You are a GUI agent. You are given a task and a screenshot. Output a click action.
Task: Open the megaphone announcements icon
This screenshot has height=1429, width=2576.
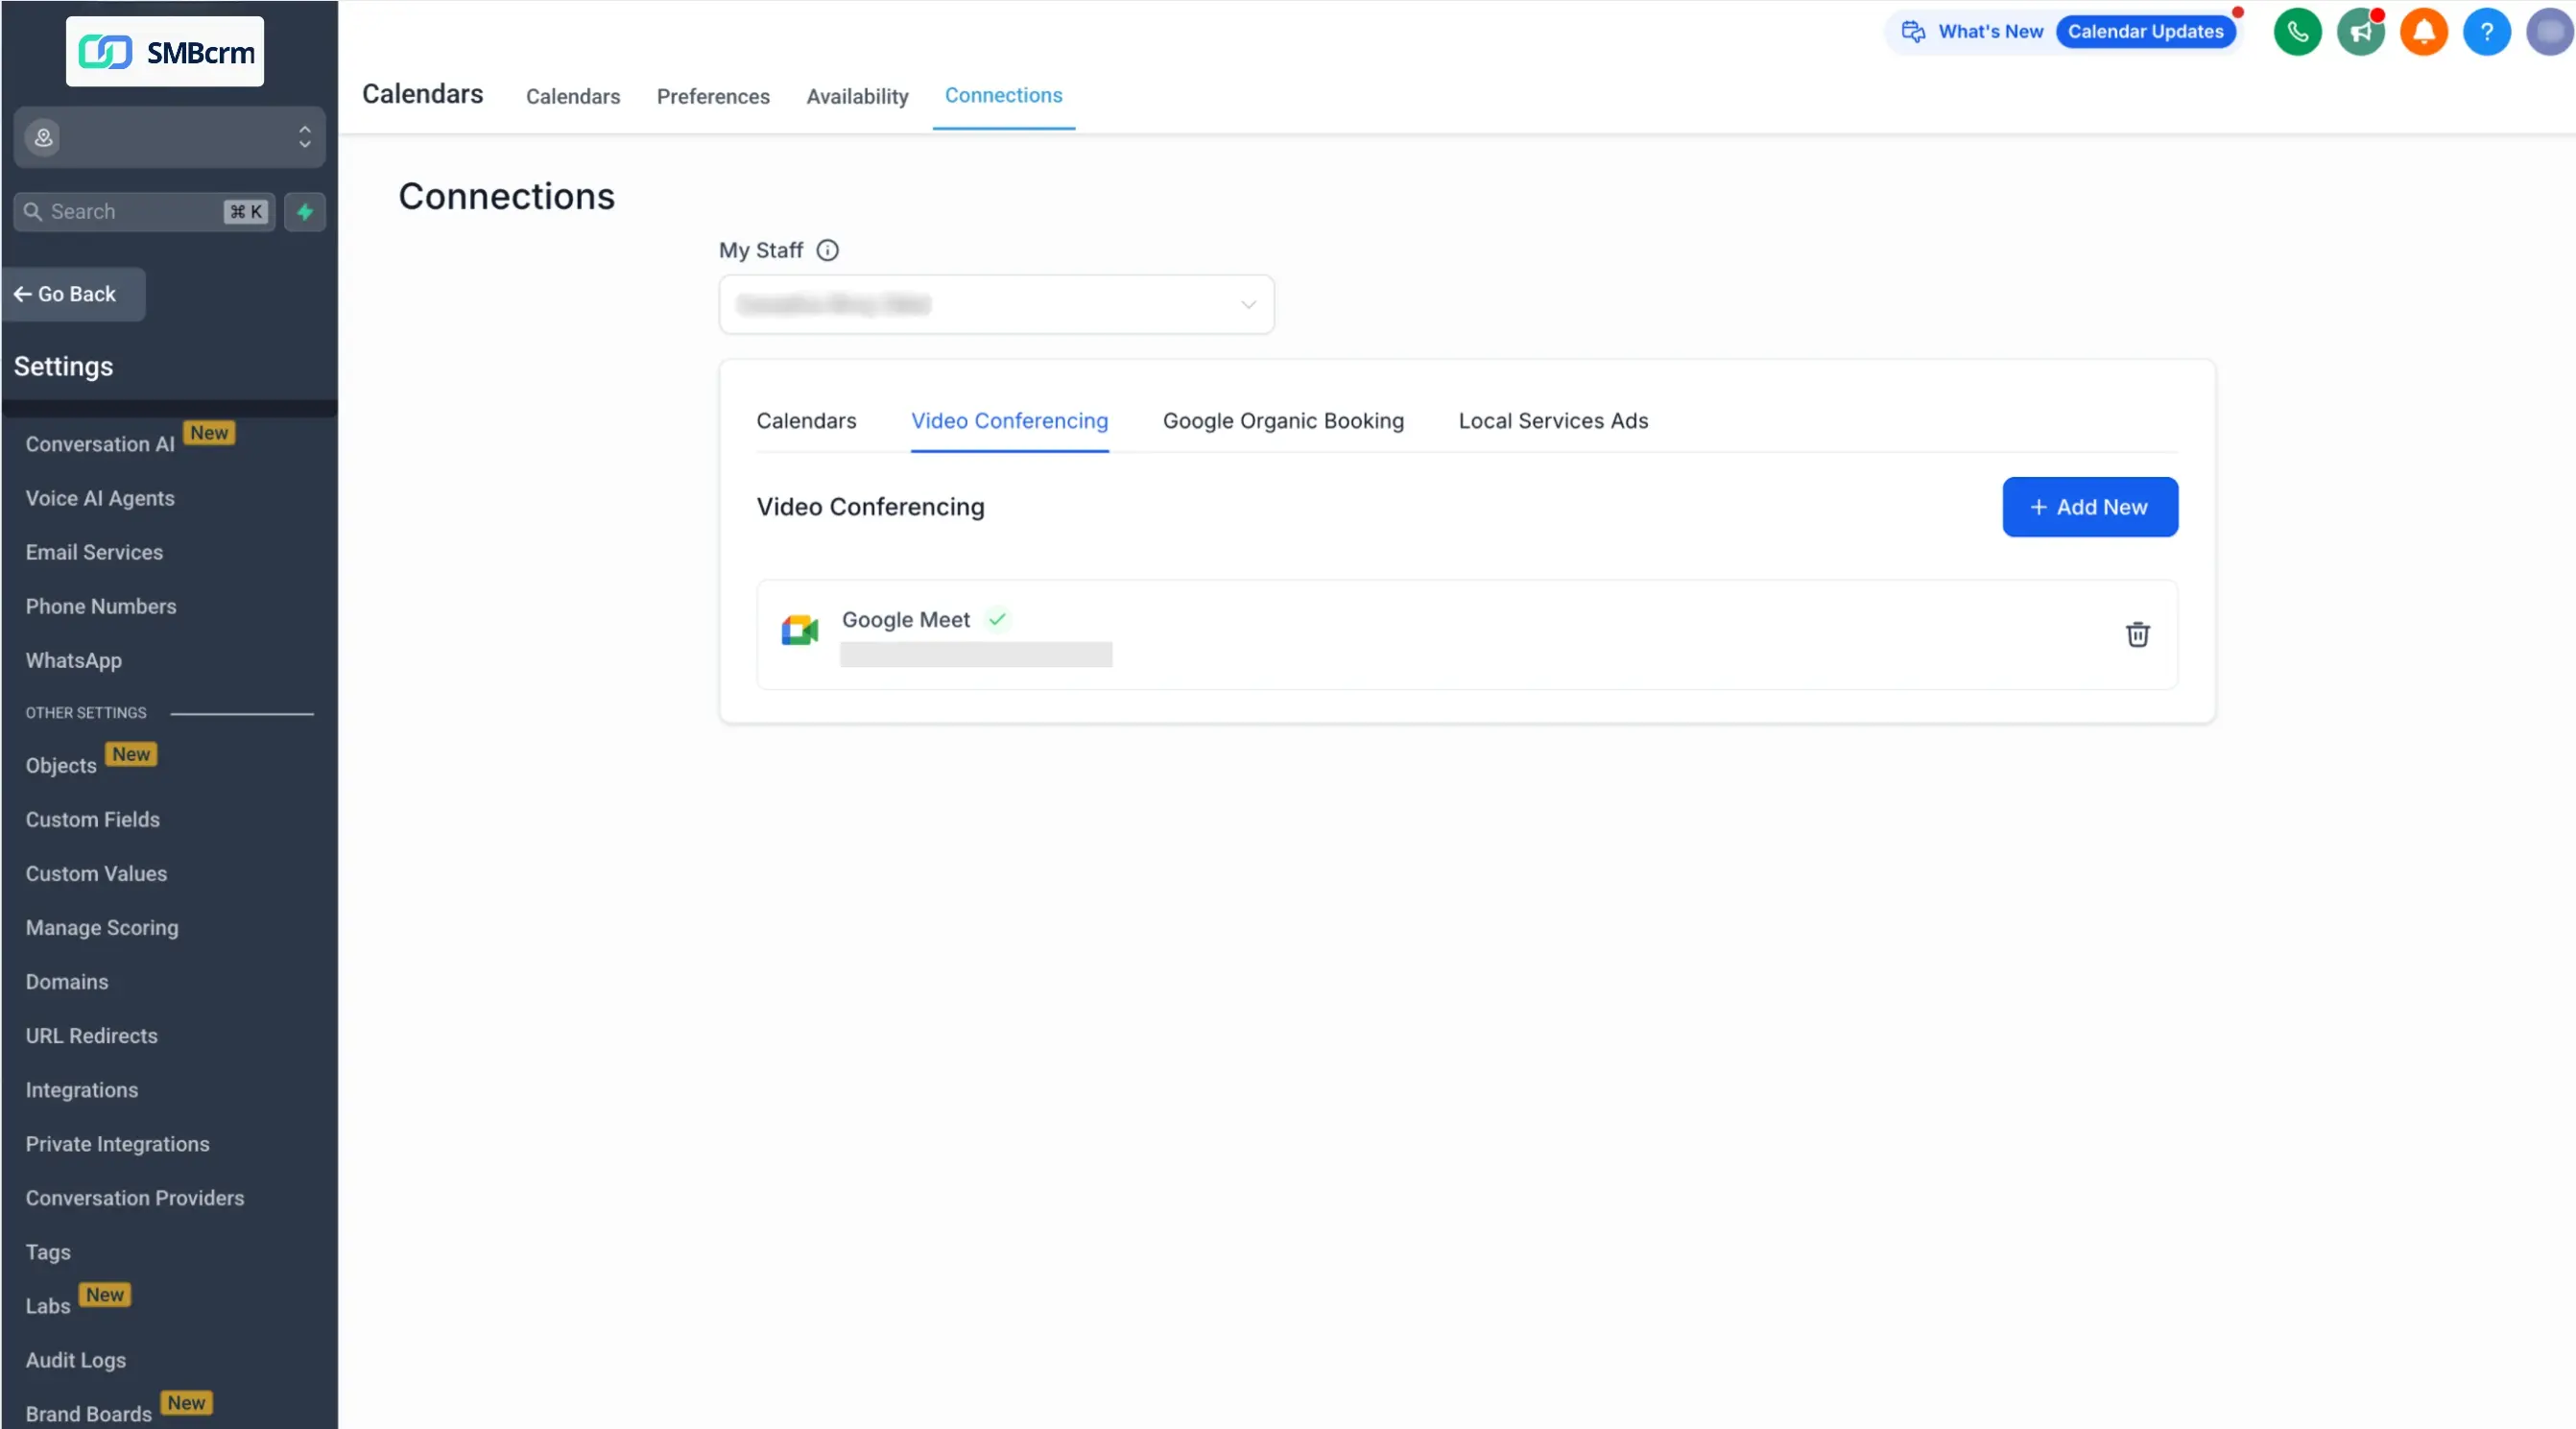point(2360,32)
